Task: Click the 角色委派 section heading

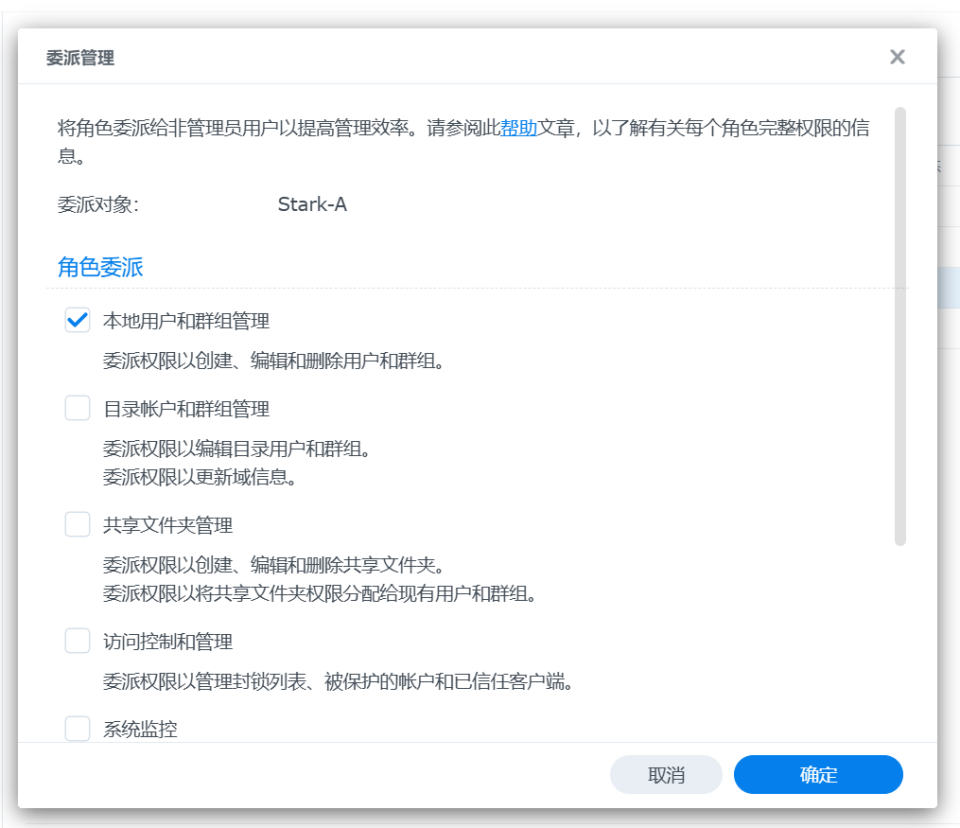Action: point(100,267)
